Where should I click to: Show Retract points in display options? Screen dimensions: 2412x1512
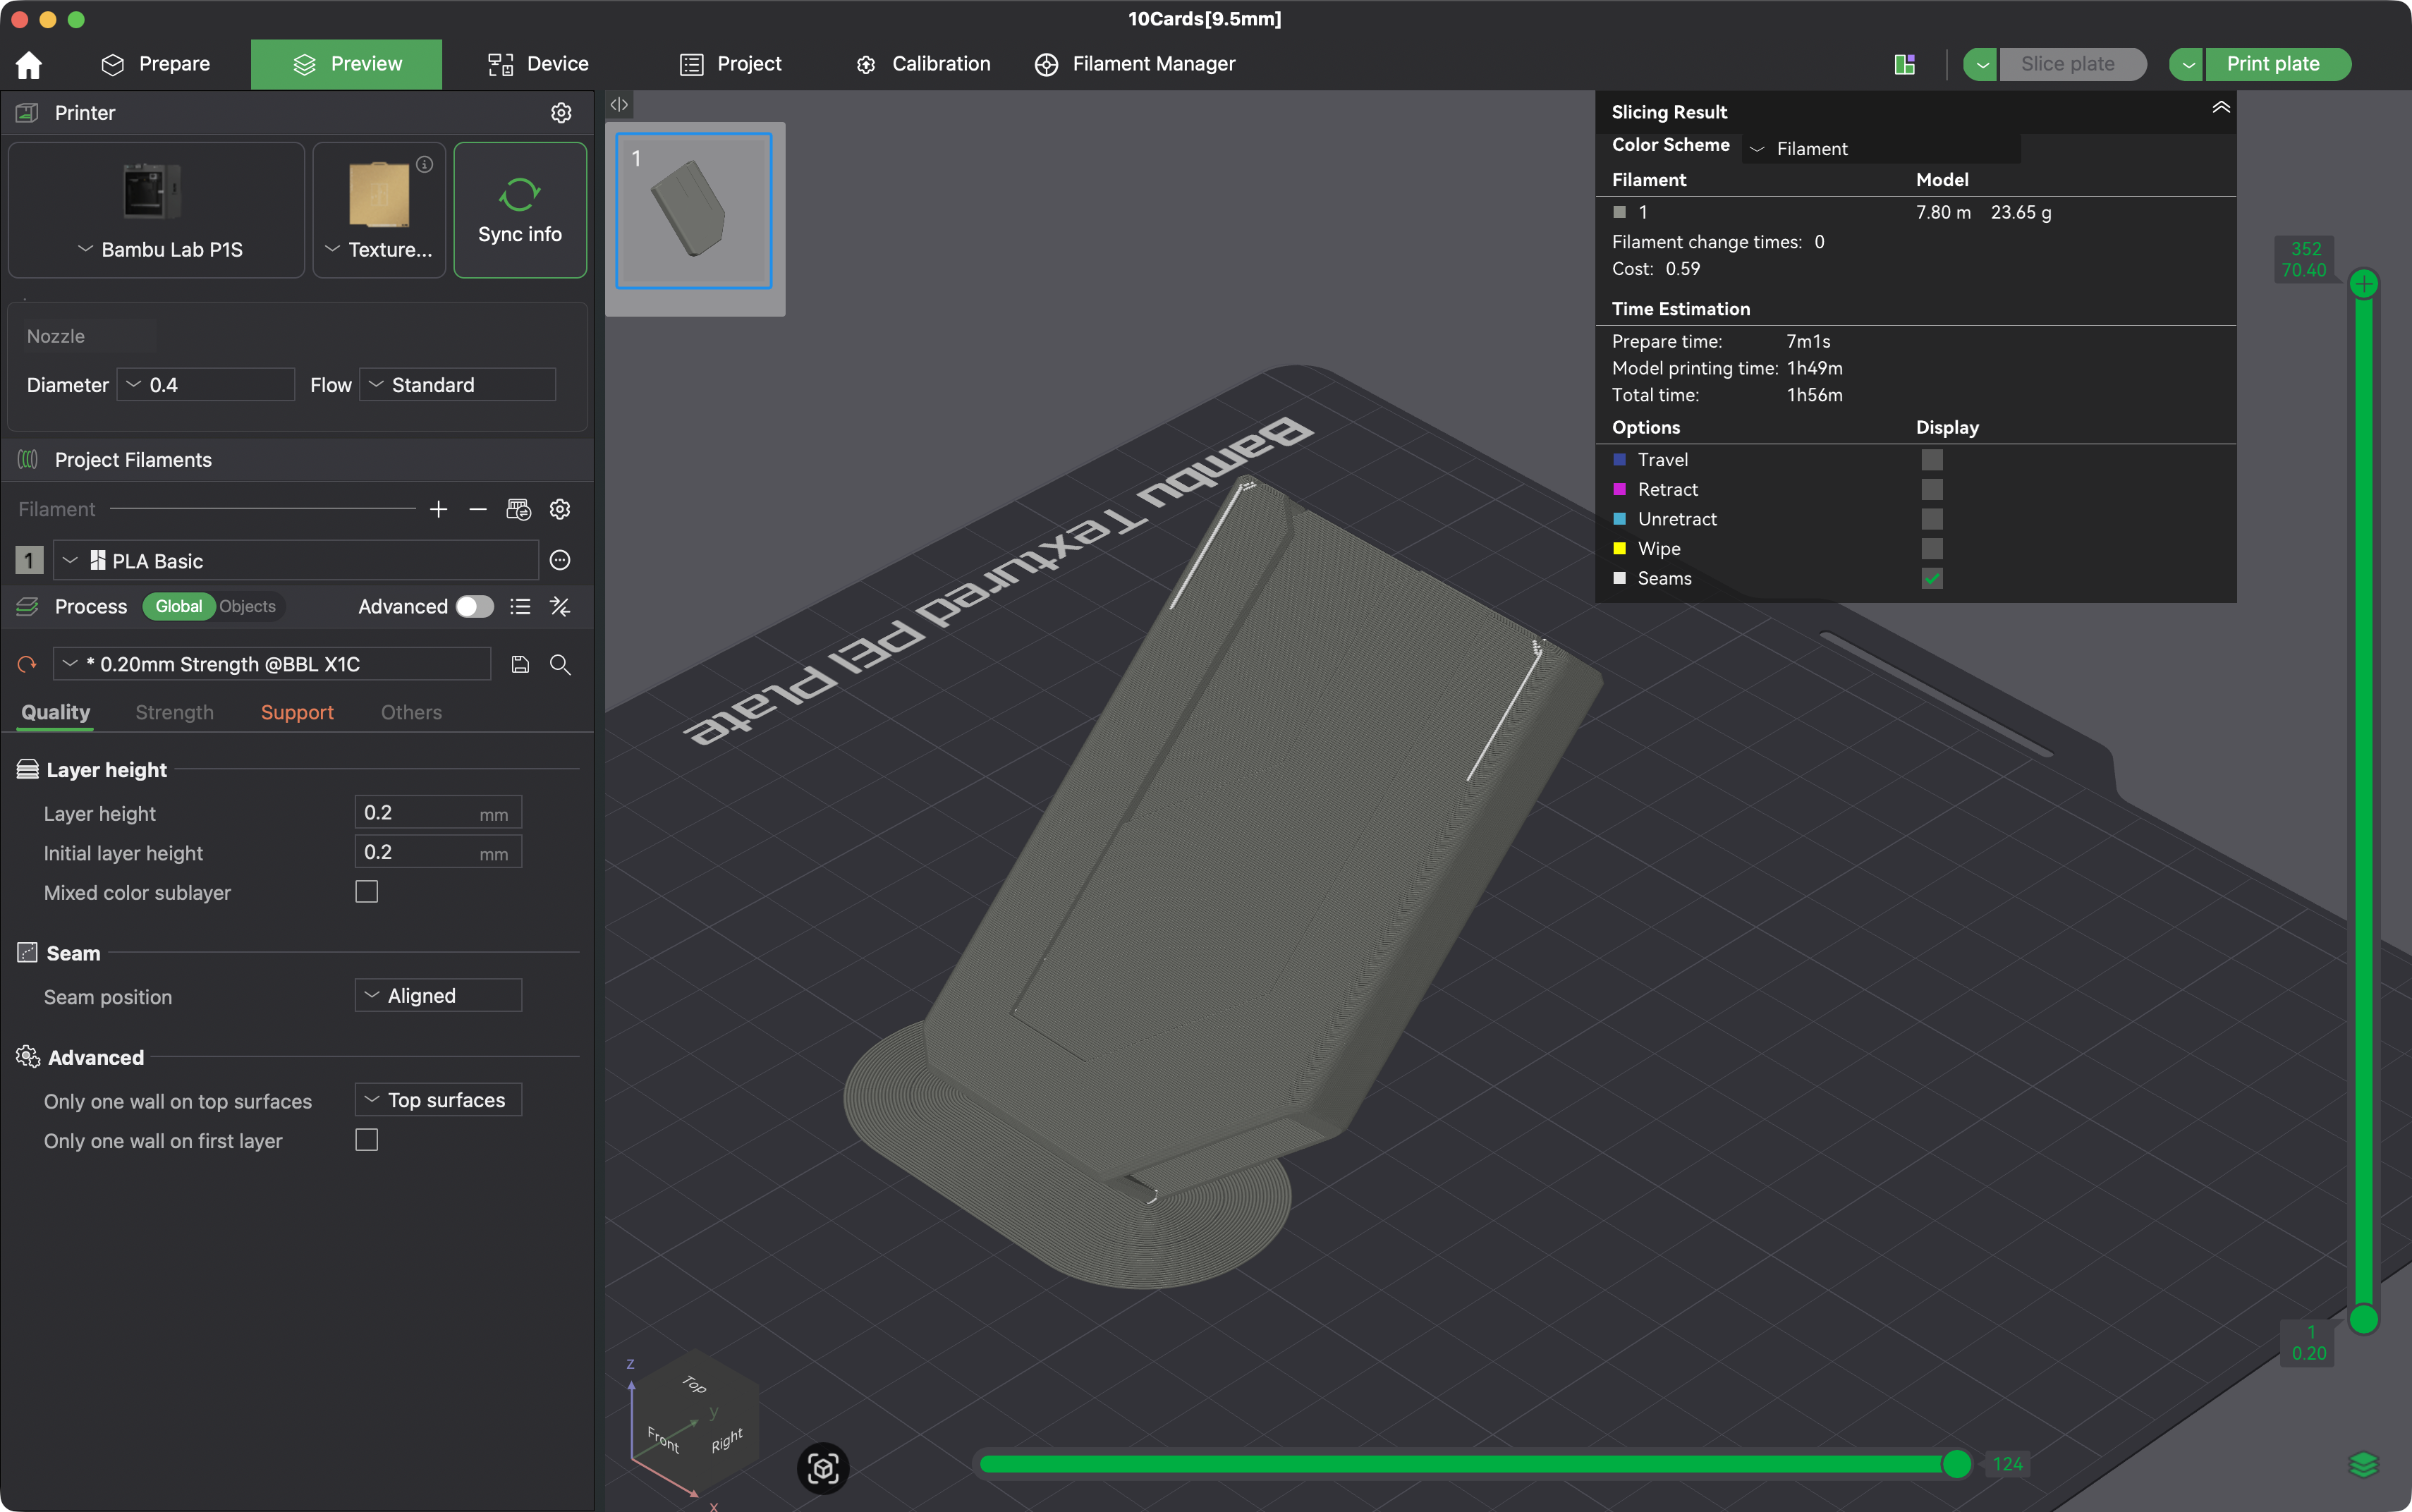tap(1932, 490)
